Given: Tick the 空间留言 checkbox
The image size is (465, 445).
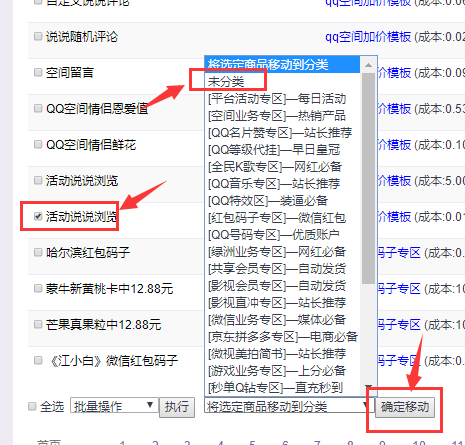Looking at the screenshot, I should 38,72.
